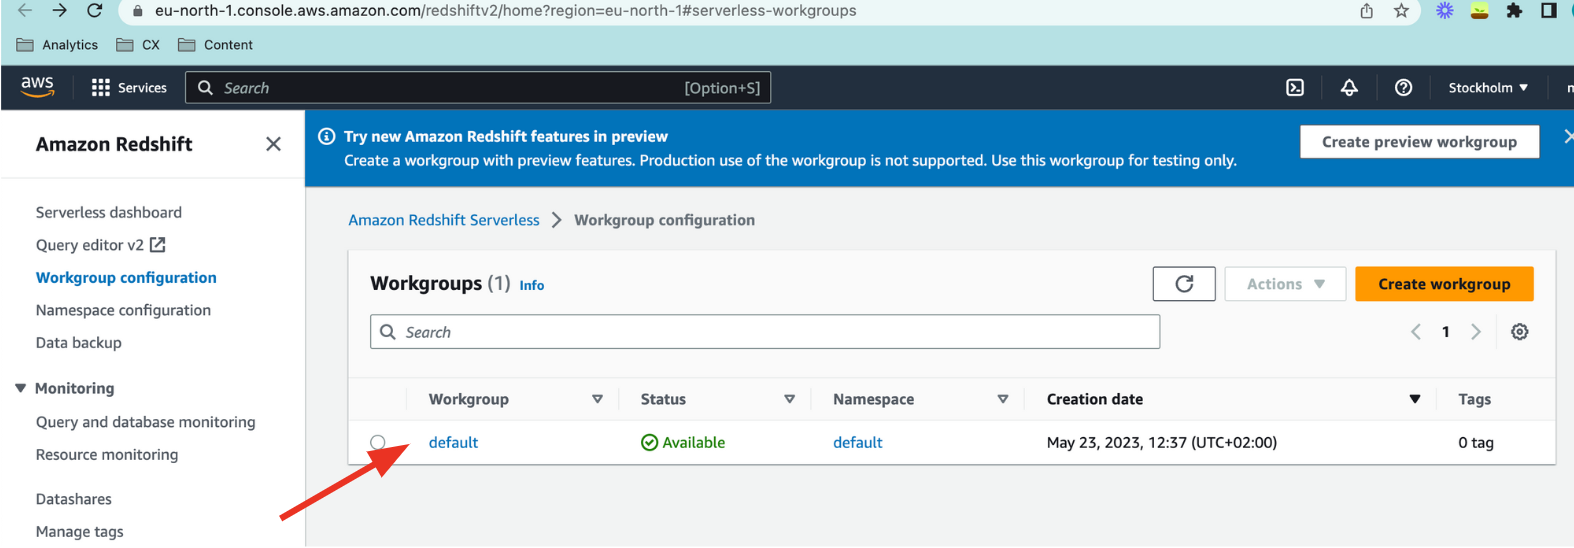This screenshot has width=1574, height=548.
Task: Click the AWS top search field
Action: [478, 88]
